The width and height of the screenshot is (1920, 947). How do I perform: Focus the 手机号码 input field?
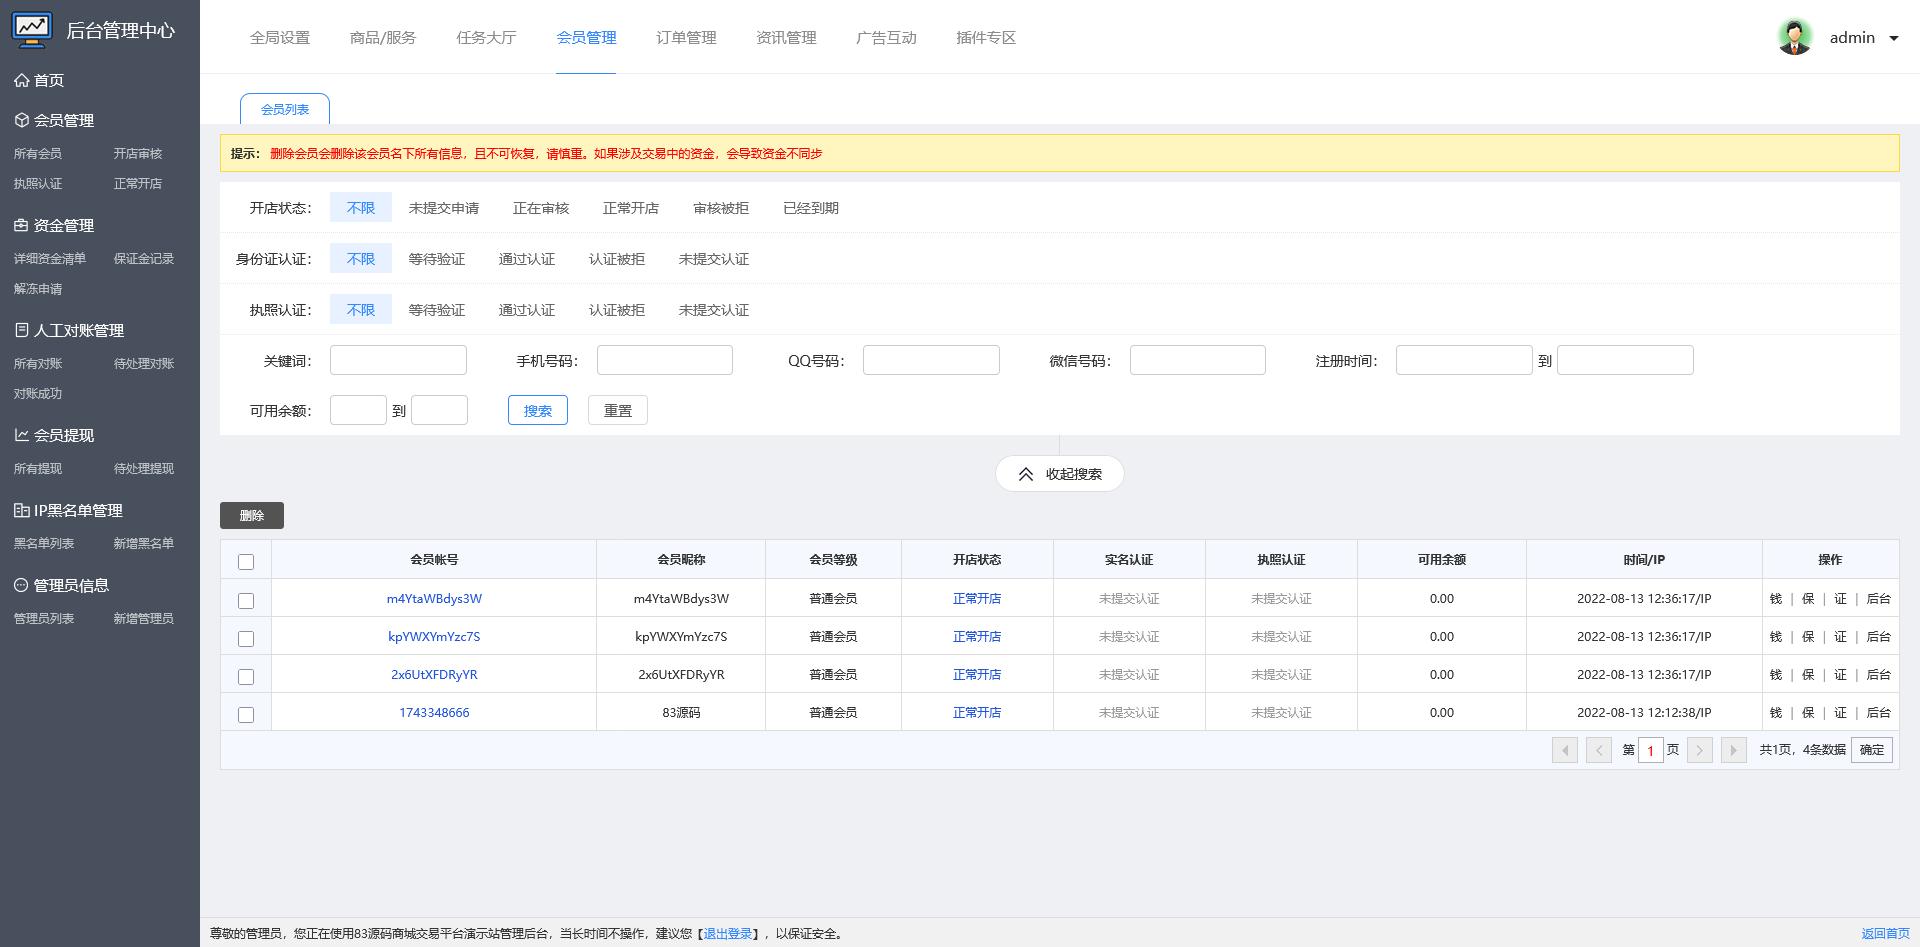665,360
